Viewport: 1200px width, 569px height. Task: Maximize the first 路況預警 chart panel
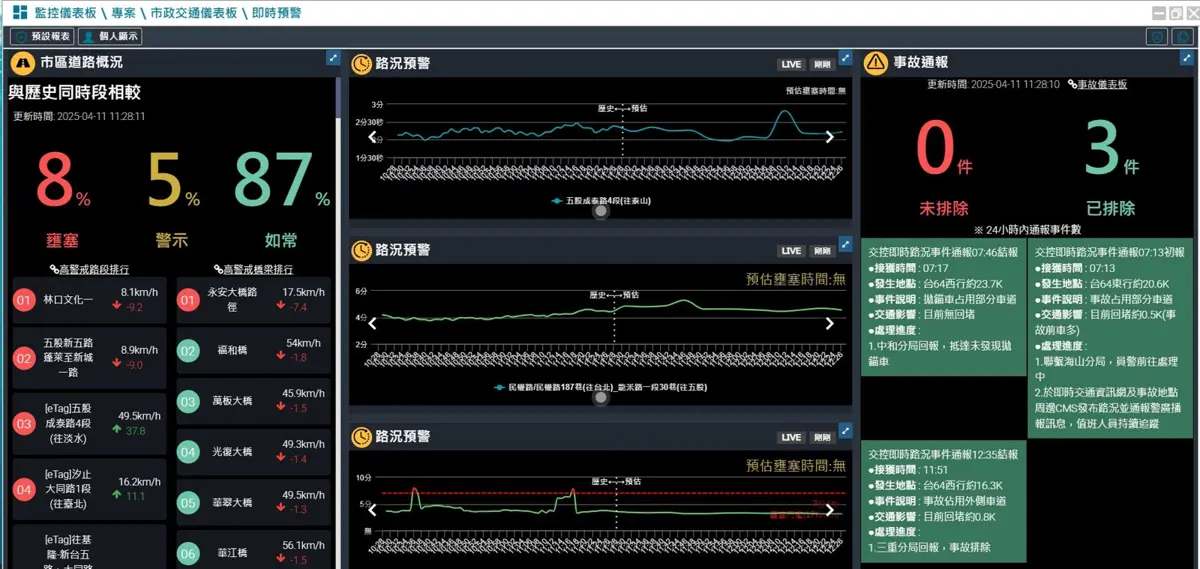pos(845,58)
